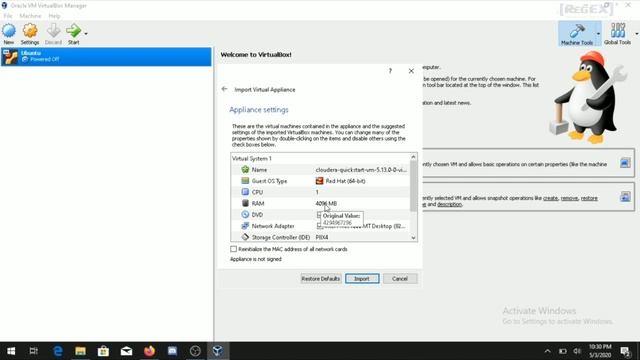Open Task View on the taskbar
This screenshot has height=360, width=640.
click(33, 351)
